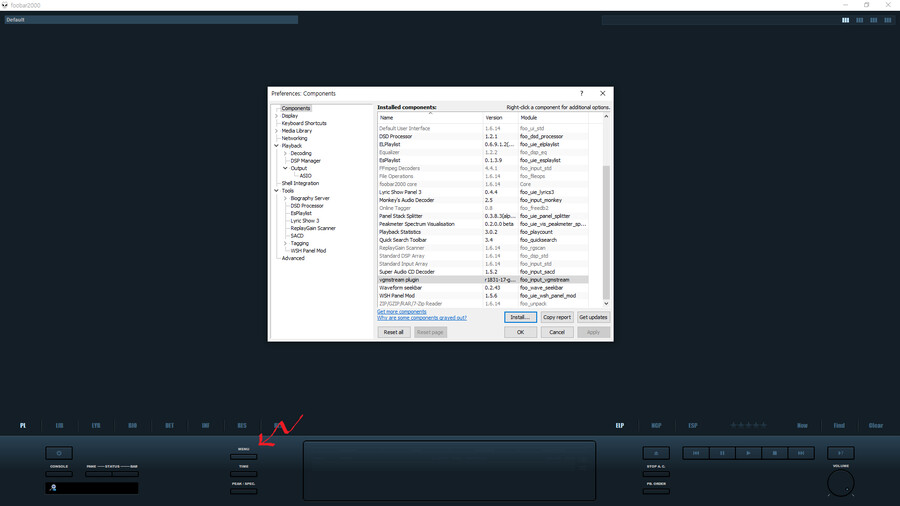
Task: Click the Reset all button
Action: 394,332
